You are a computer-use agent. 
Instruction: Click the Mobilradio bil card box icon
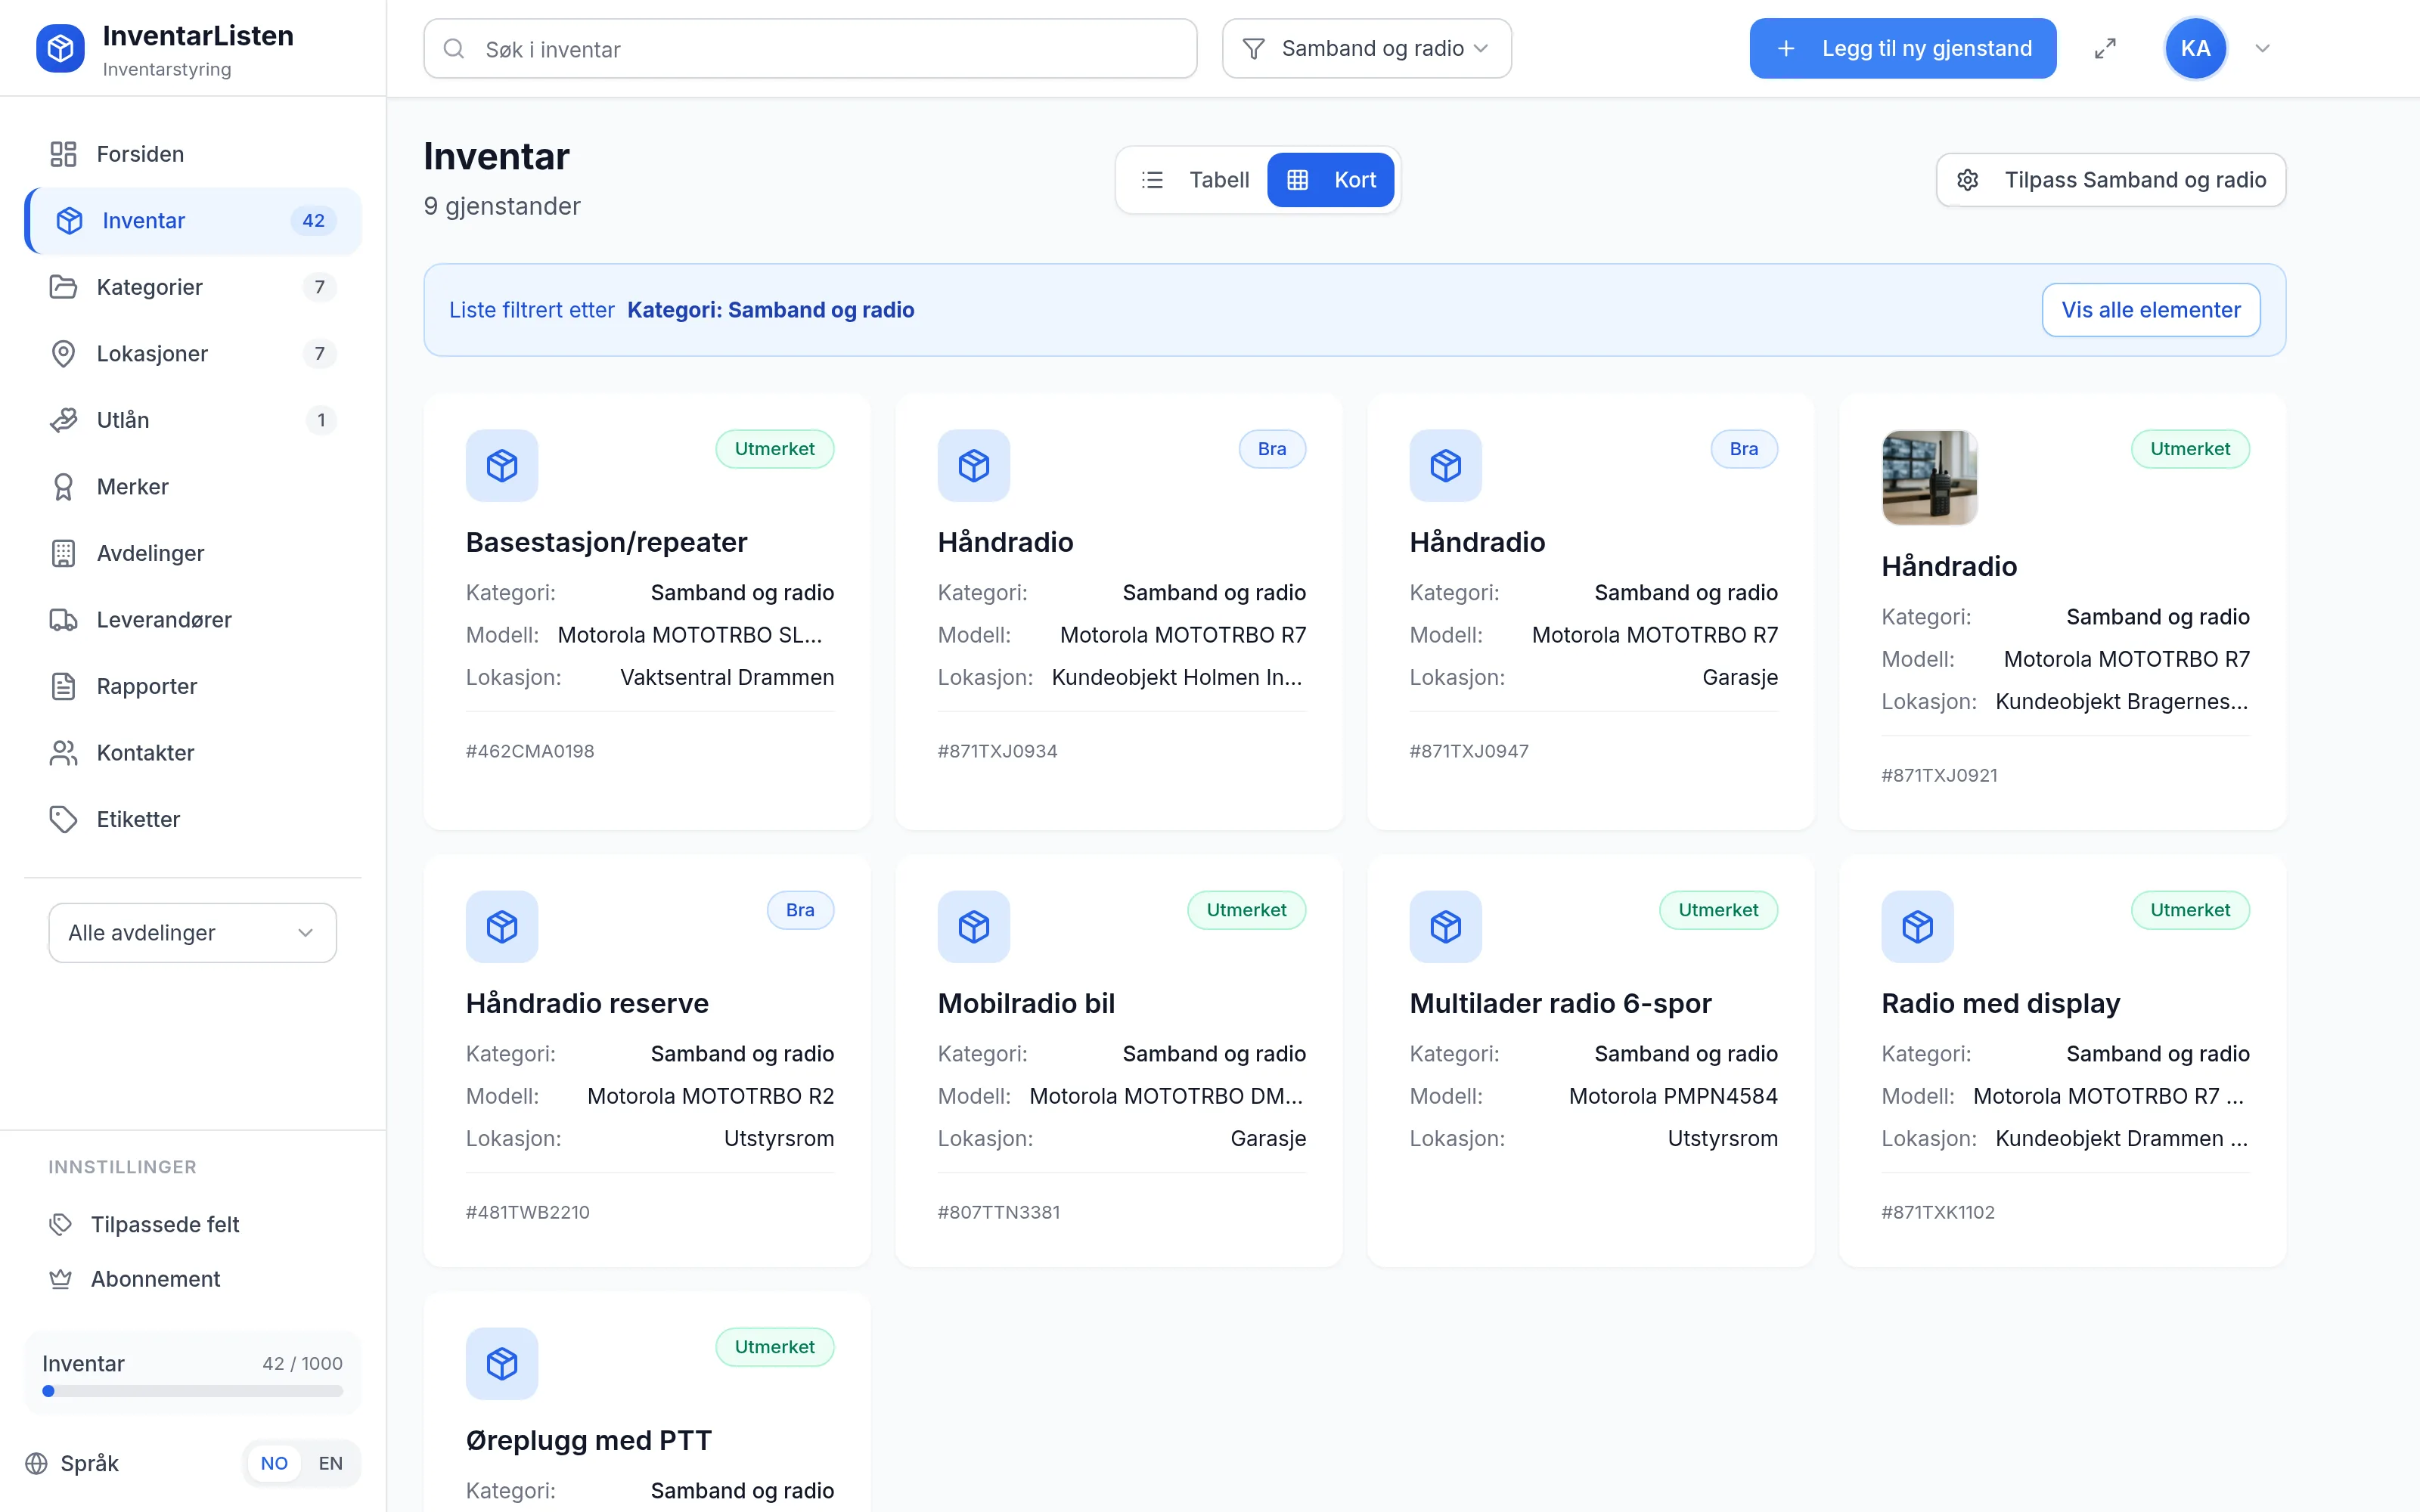click(974, 926)
